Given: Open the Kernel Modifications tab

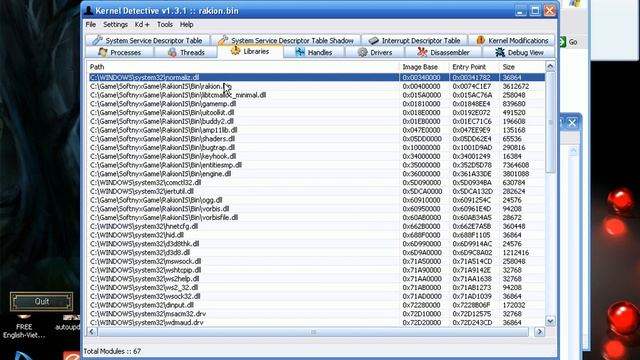Looking at the screenshot, I should coord(512,40).
